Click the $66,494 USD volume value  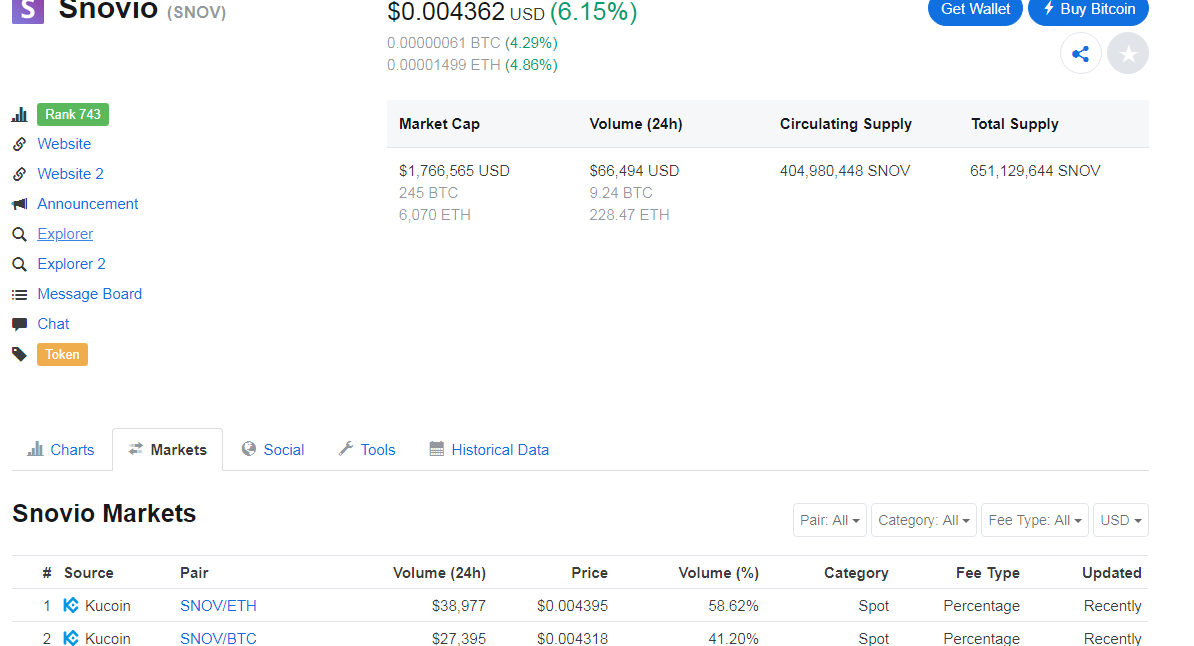pos(634,171)
